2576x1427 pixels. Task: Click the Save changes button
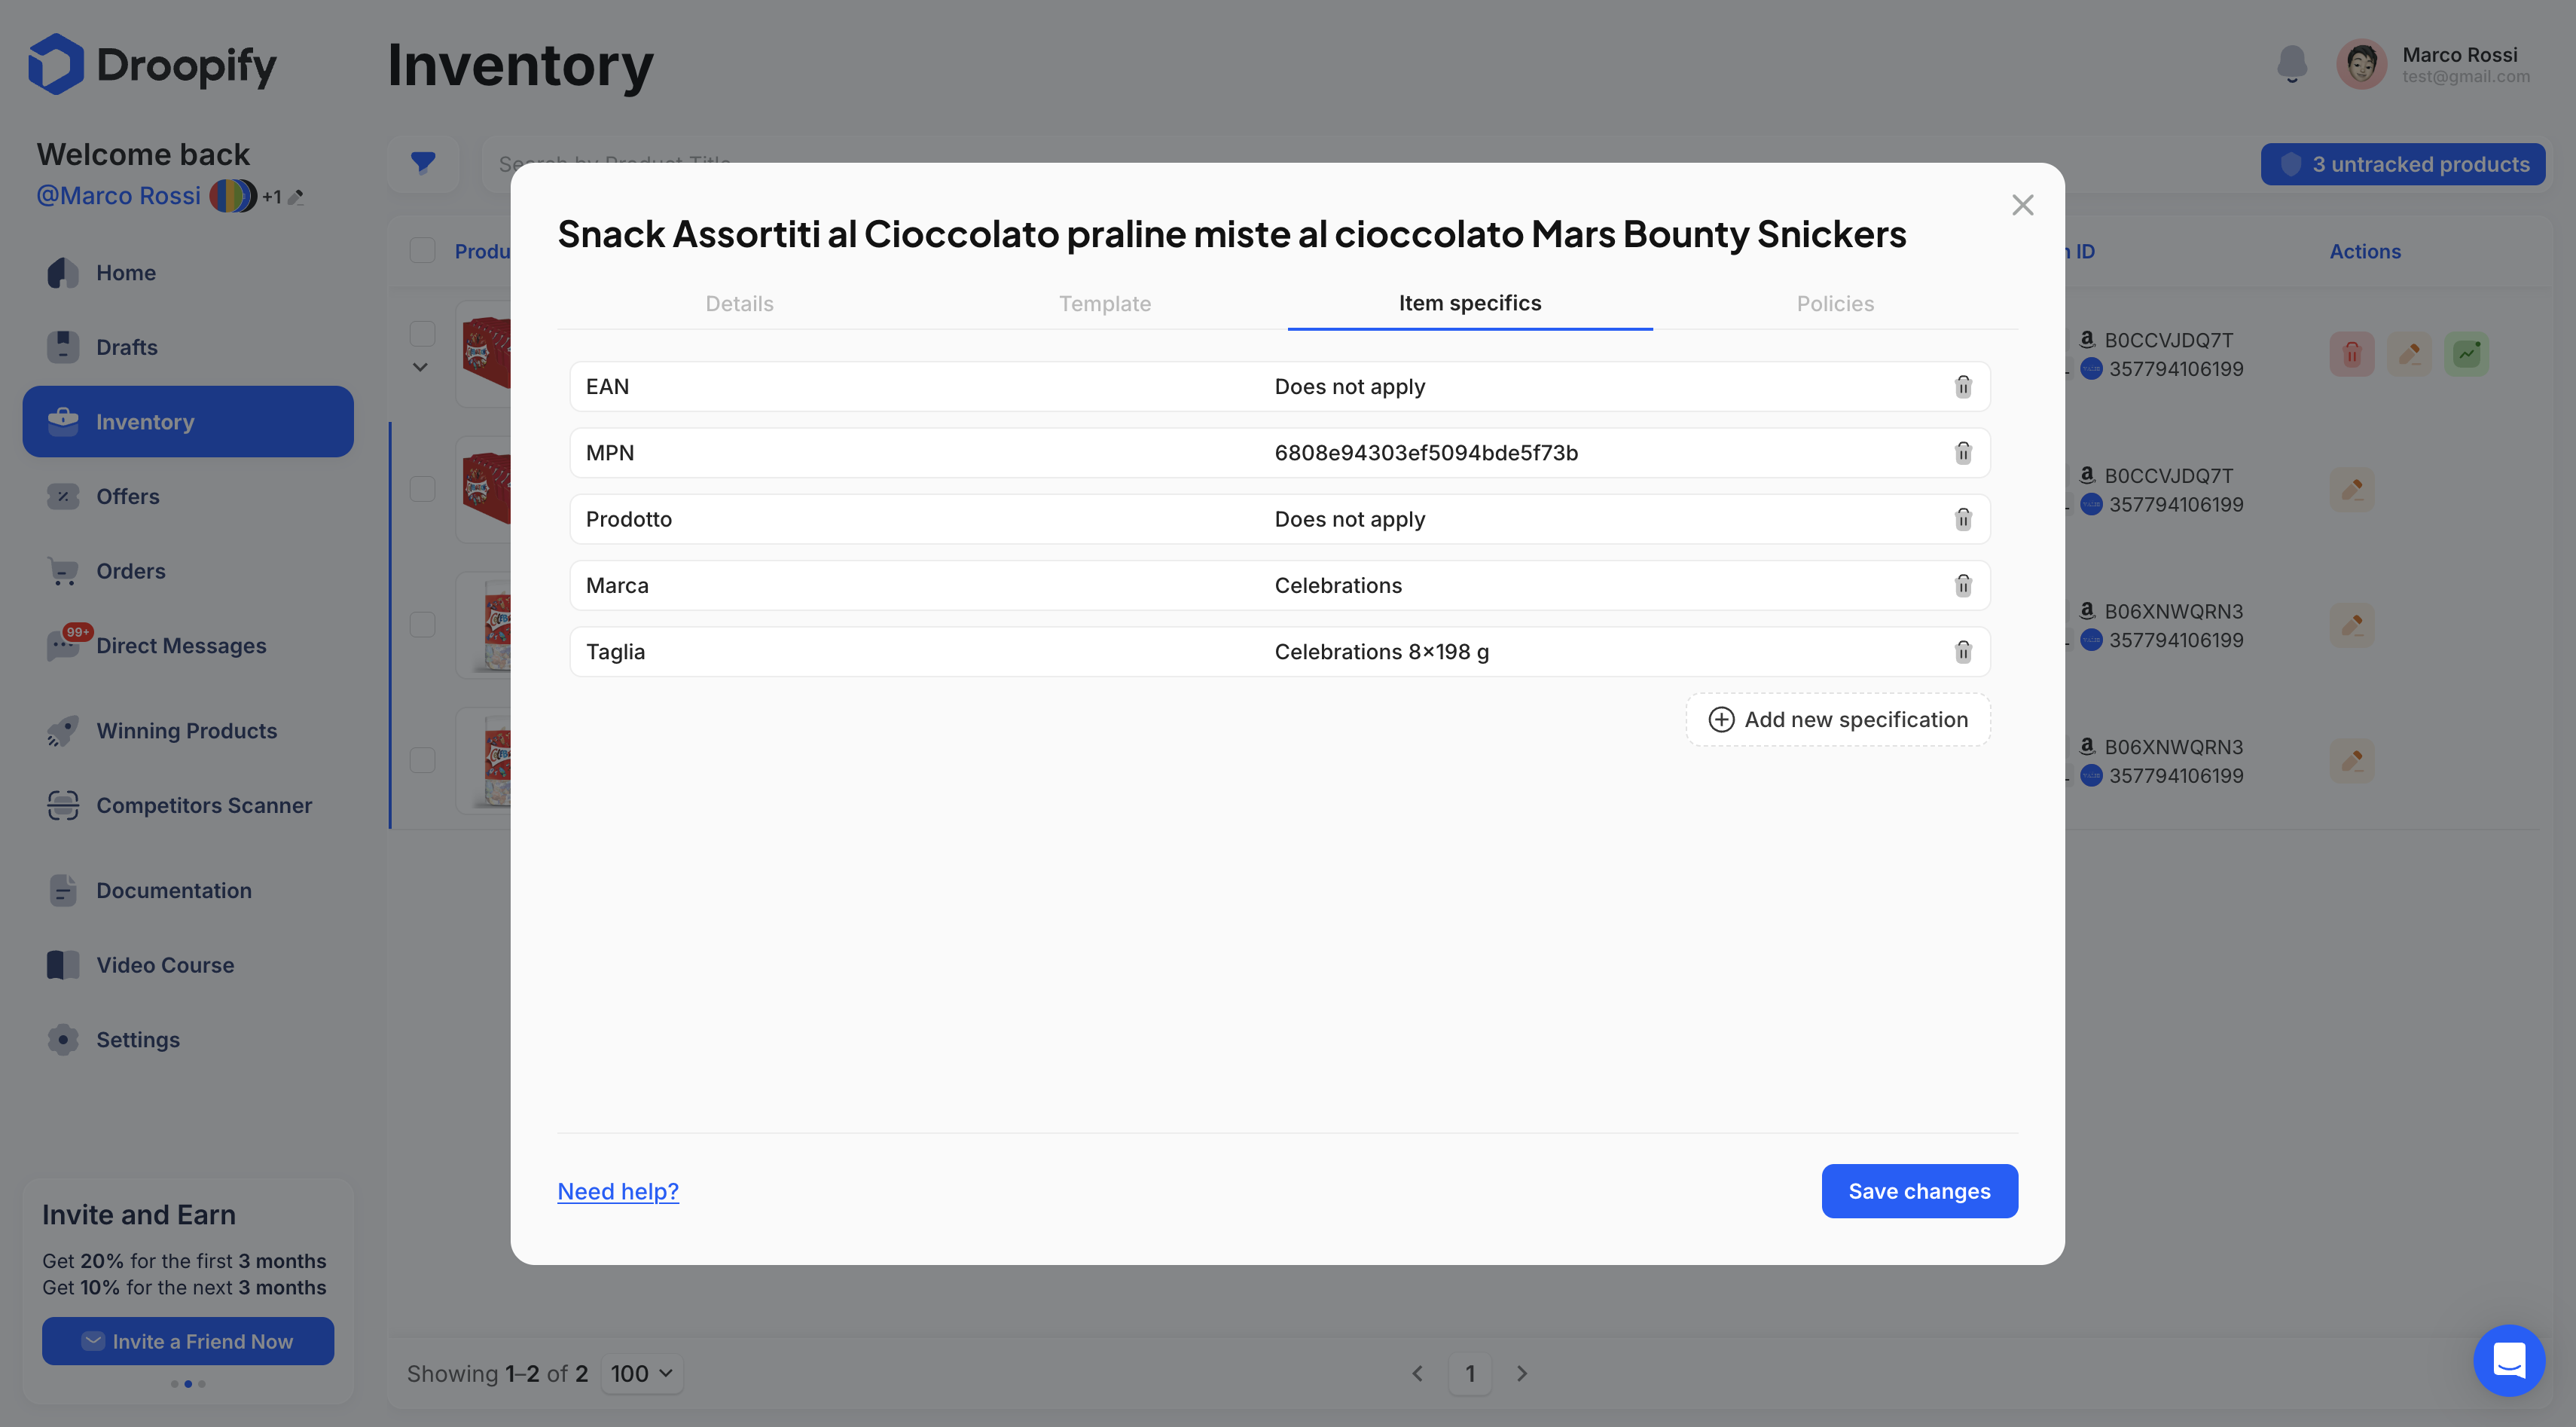[1919, 1190]
